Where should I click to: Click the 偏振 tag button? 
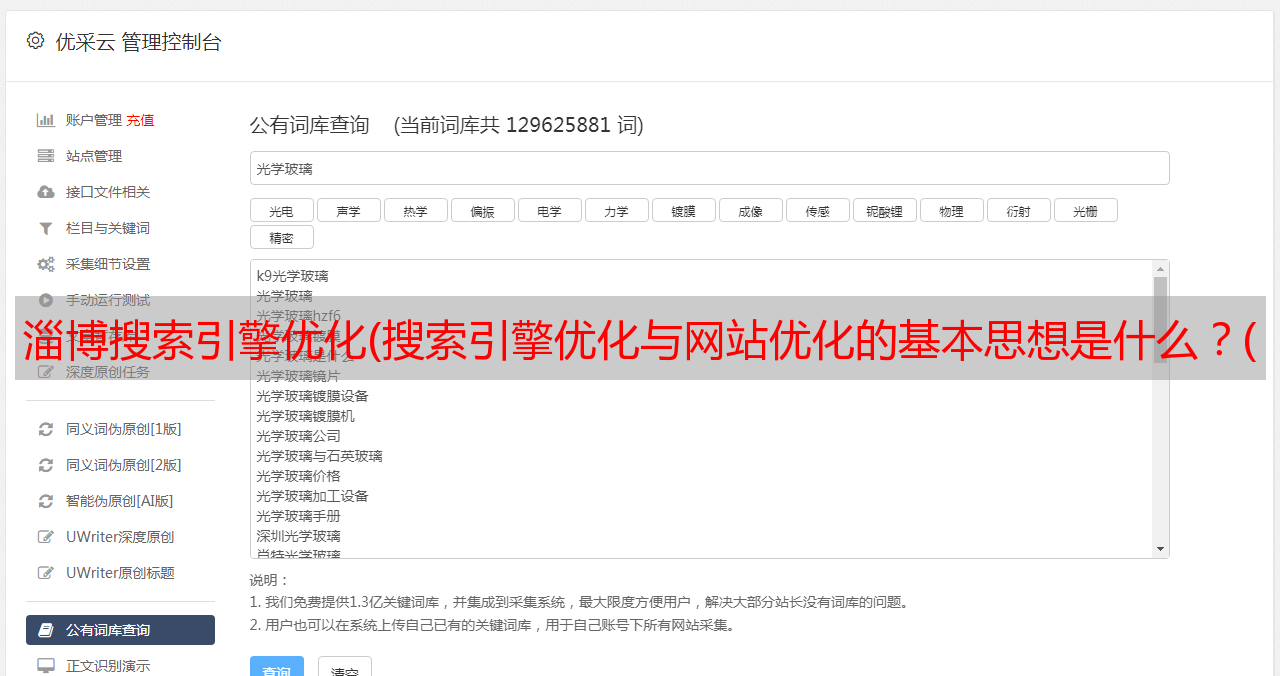[482, 210]
